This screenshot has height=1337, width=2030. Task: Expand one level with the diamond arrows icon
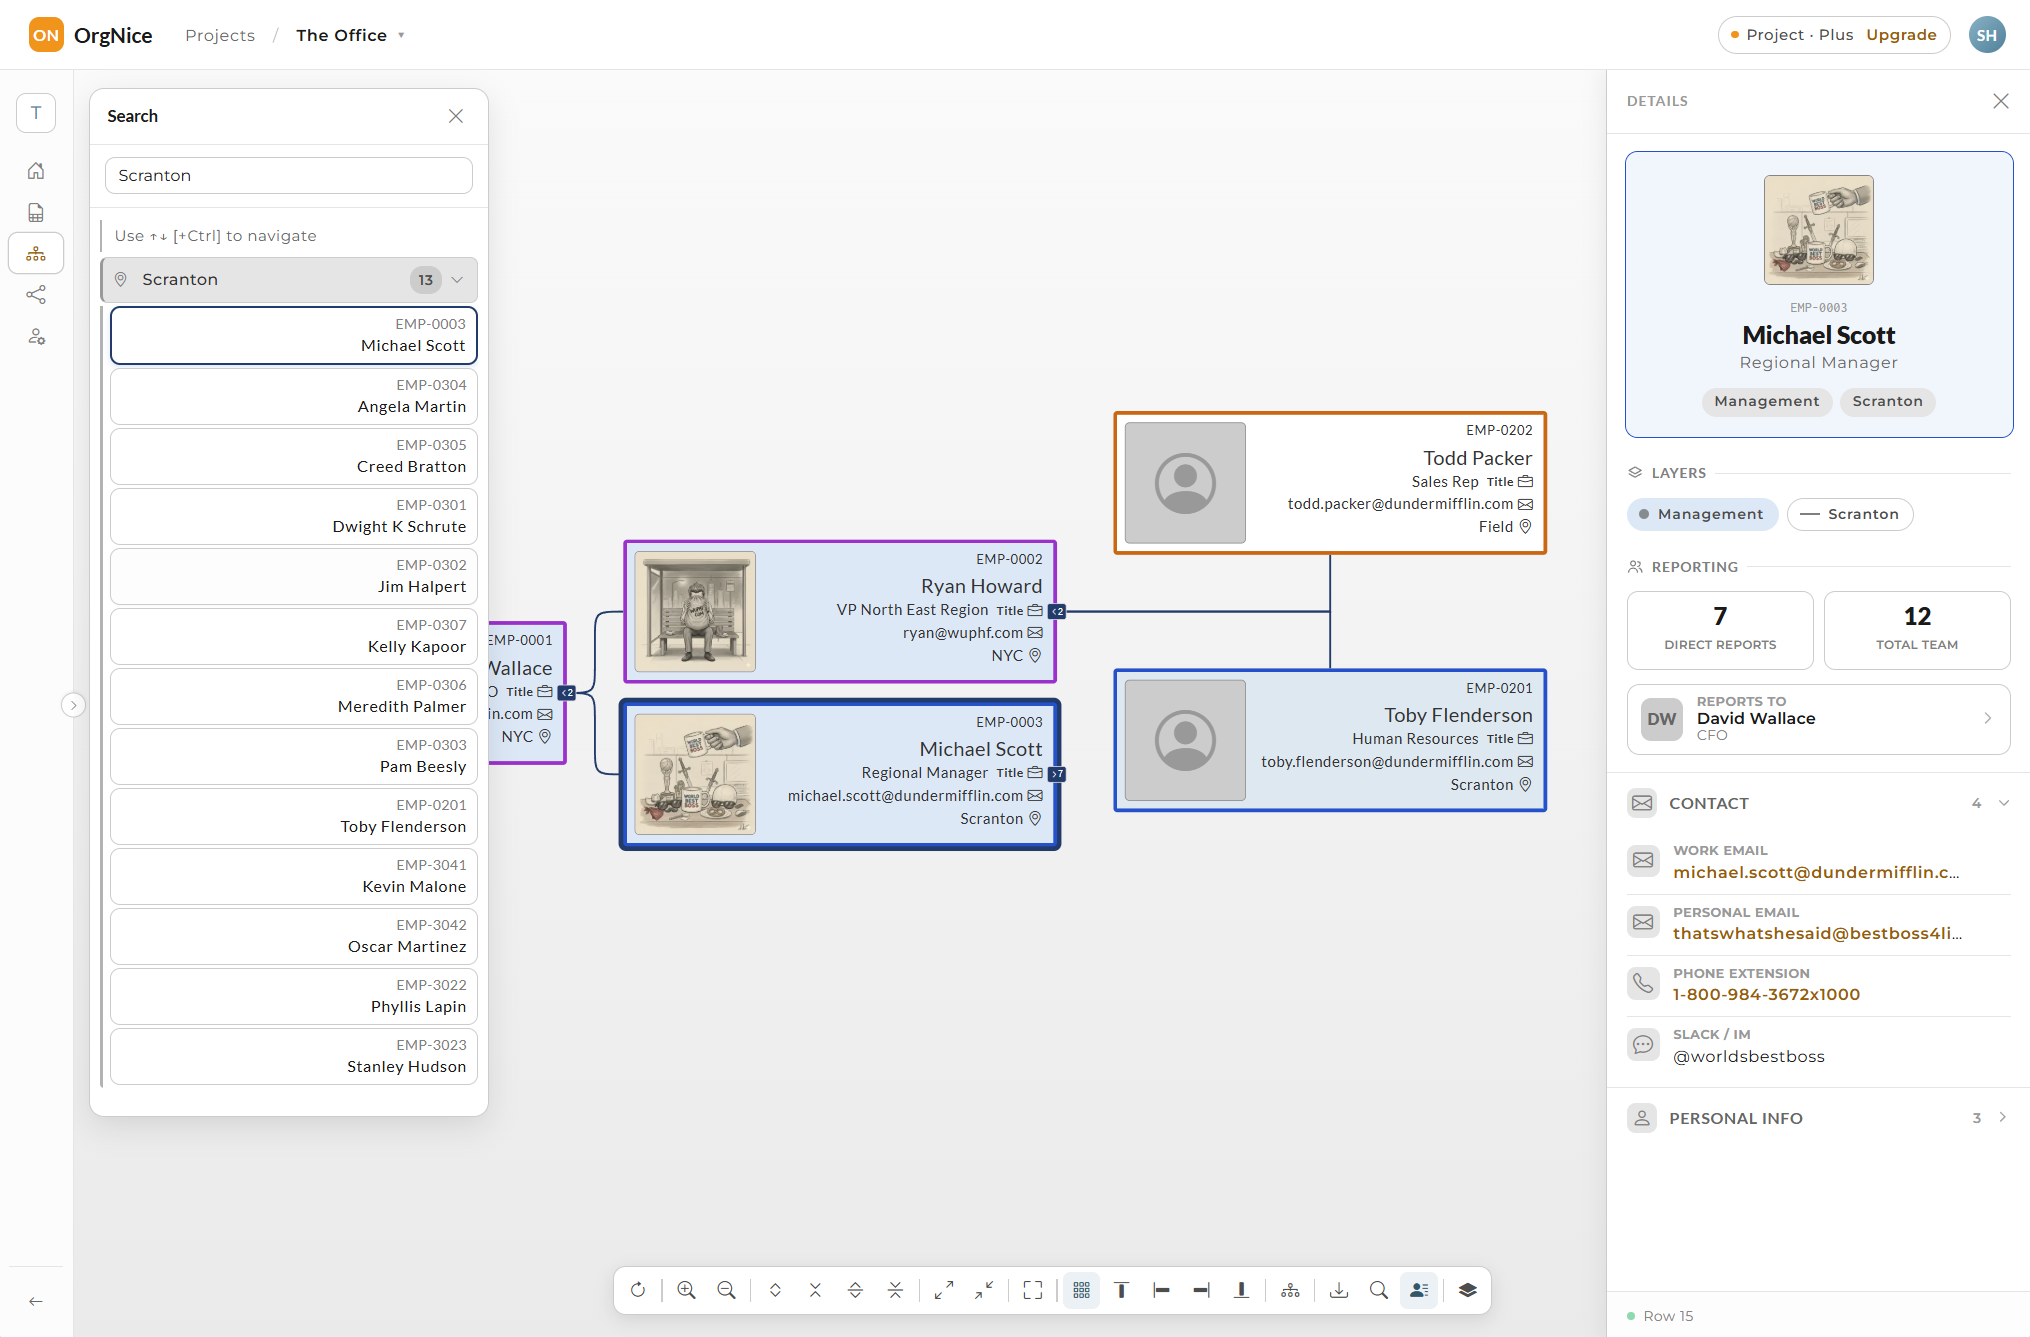point(775,1290)
